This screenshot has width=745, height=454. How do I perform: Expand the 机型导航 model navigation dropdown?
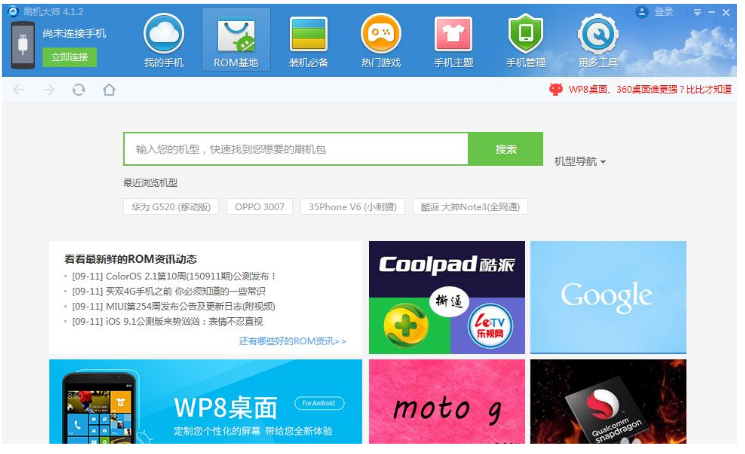[580, 161]
